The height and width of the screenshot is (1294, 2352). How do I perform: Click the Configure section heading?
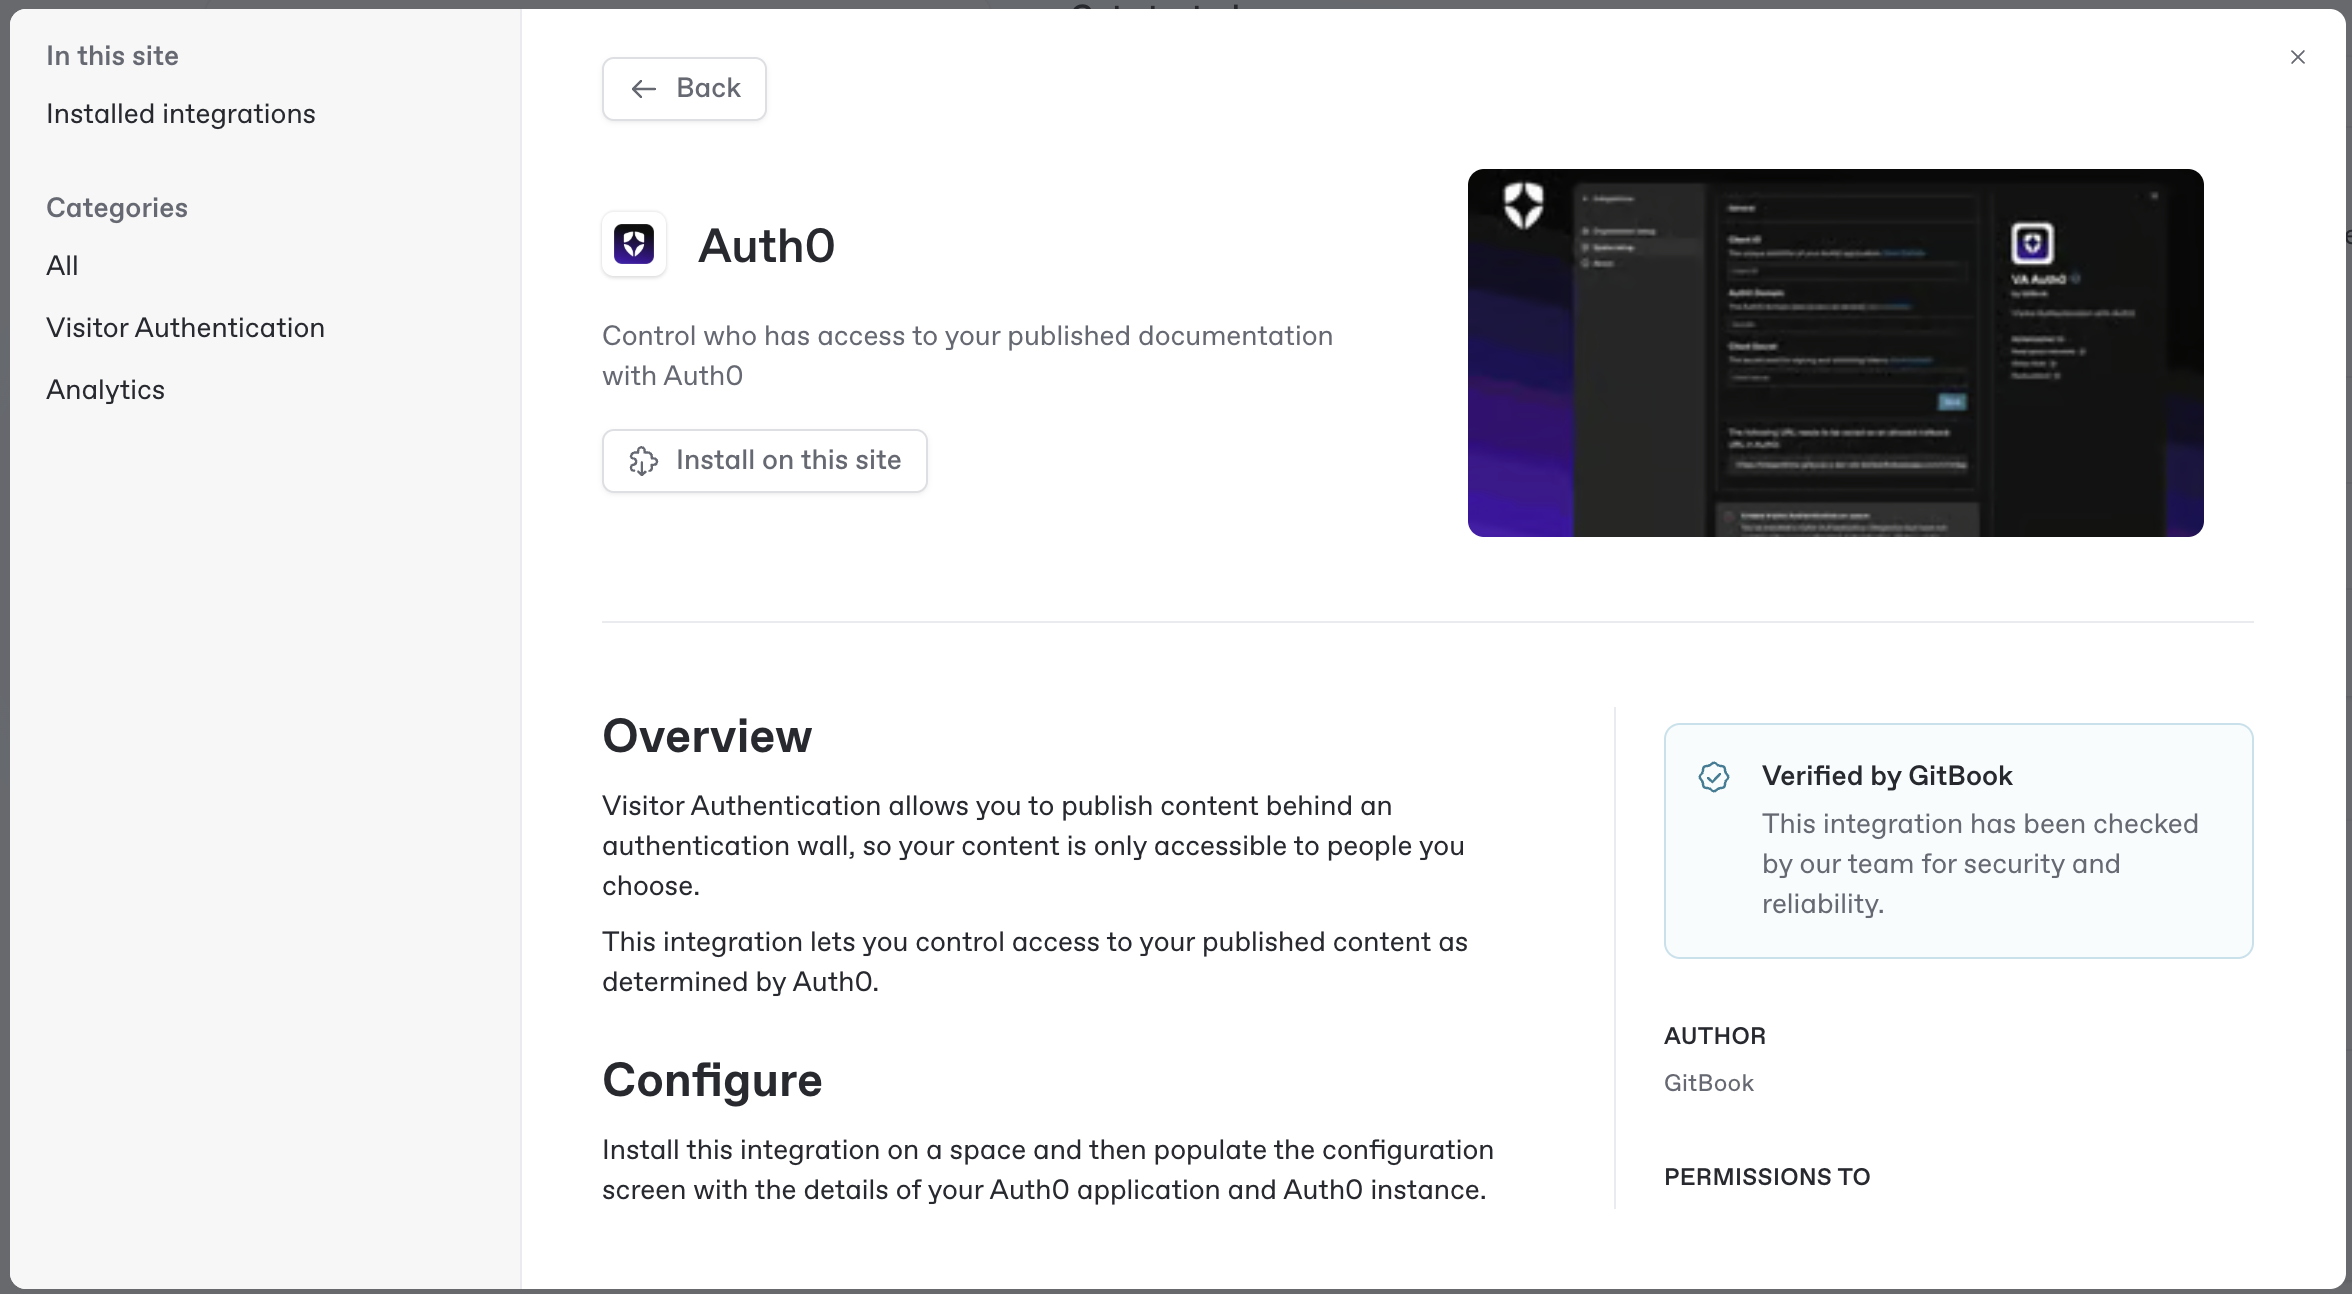[x=711, y=1080]
